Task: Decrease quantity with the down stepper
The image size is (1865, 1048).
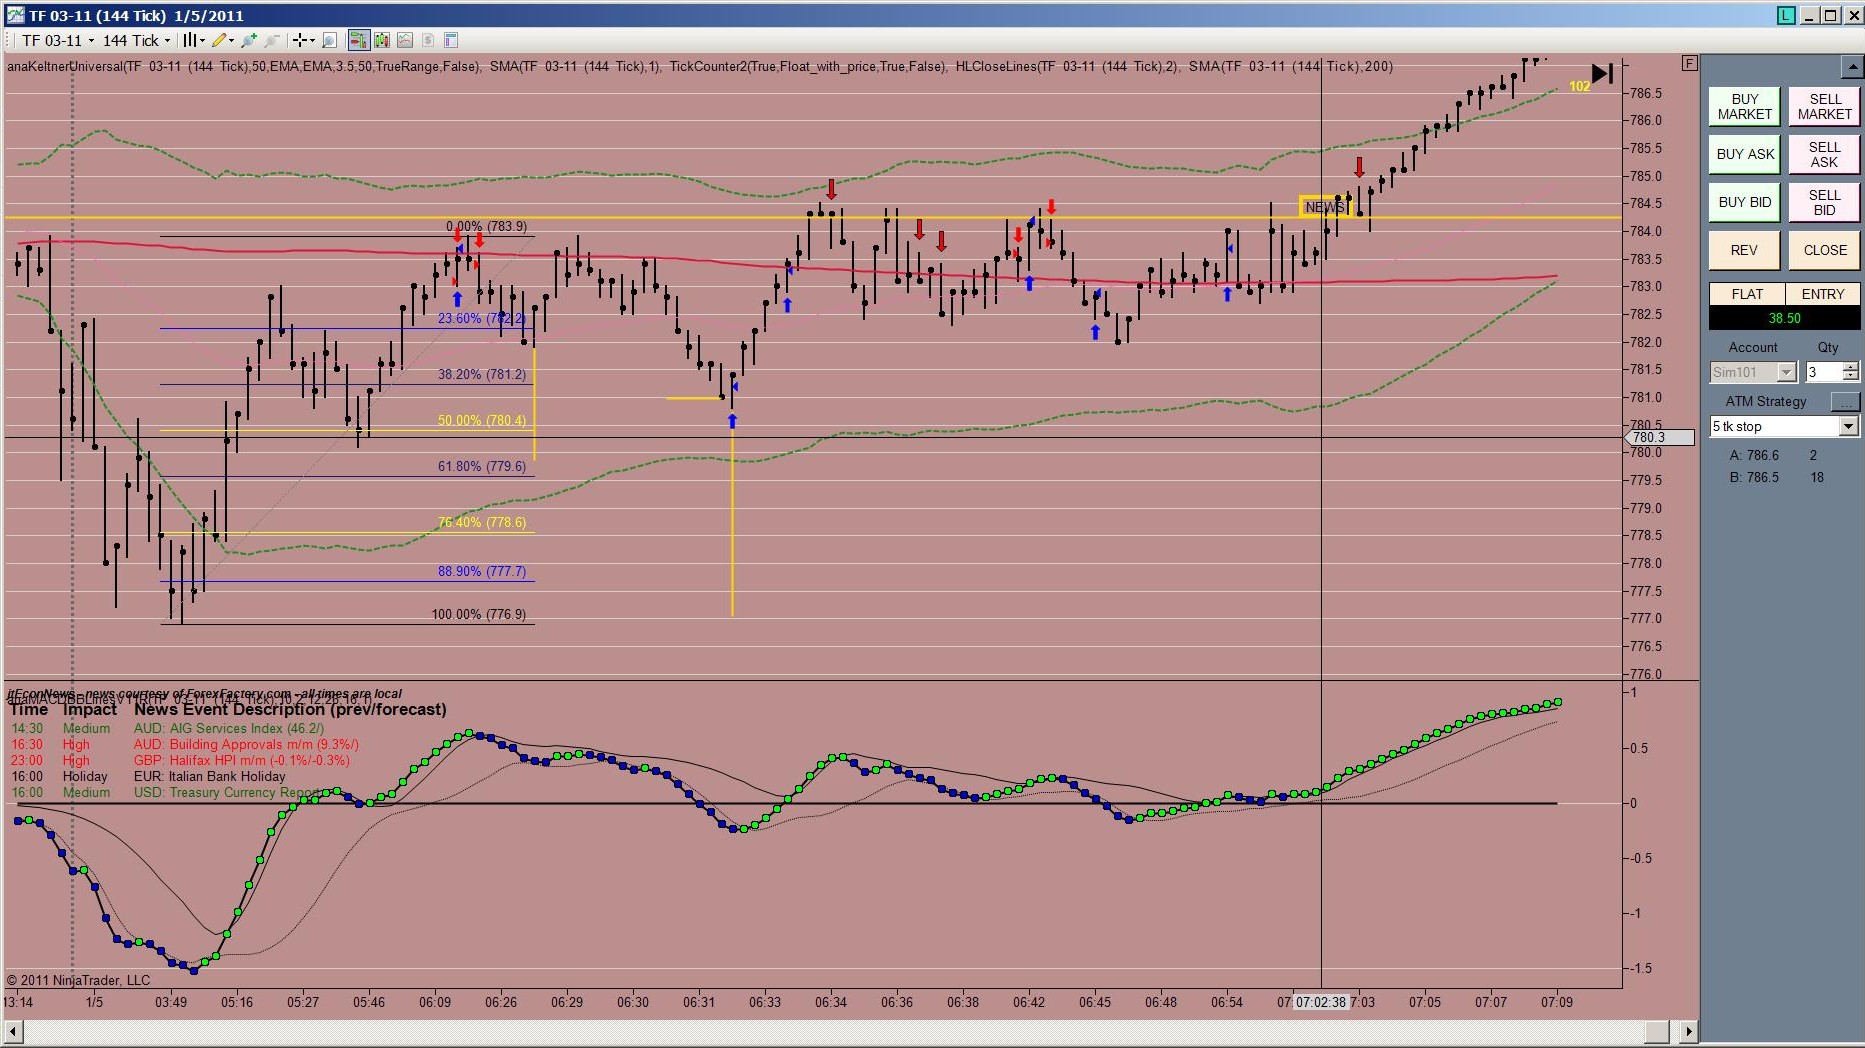Action: pos(1851,377)
